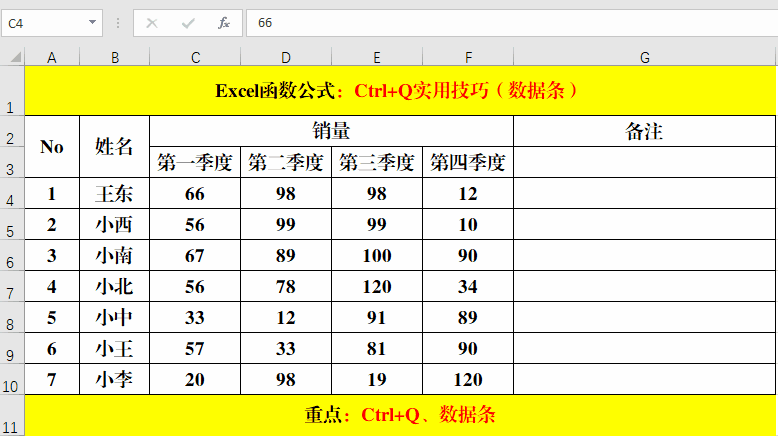The width and height of the screenshot is (778, 436).
Task: Select the name cell 小南
Action: pos(115,255)
